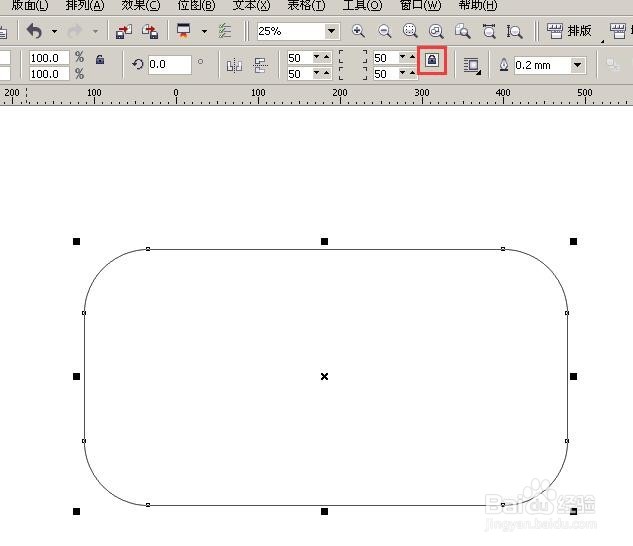Click the Mirror Horizontally icon
633x546 pixels.
tap(234, 65)
